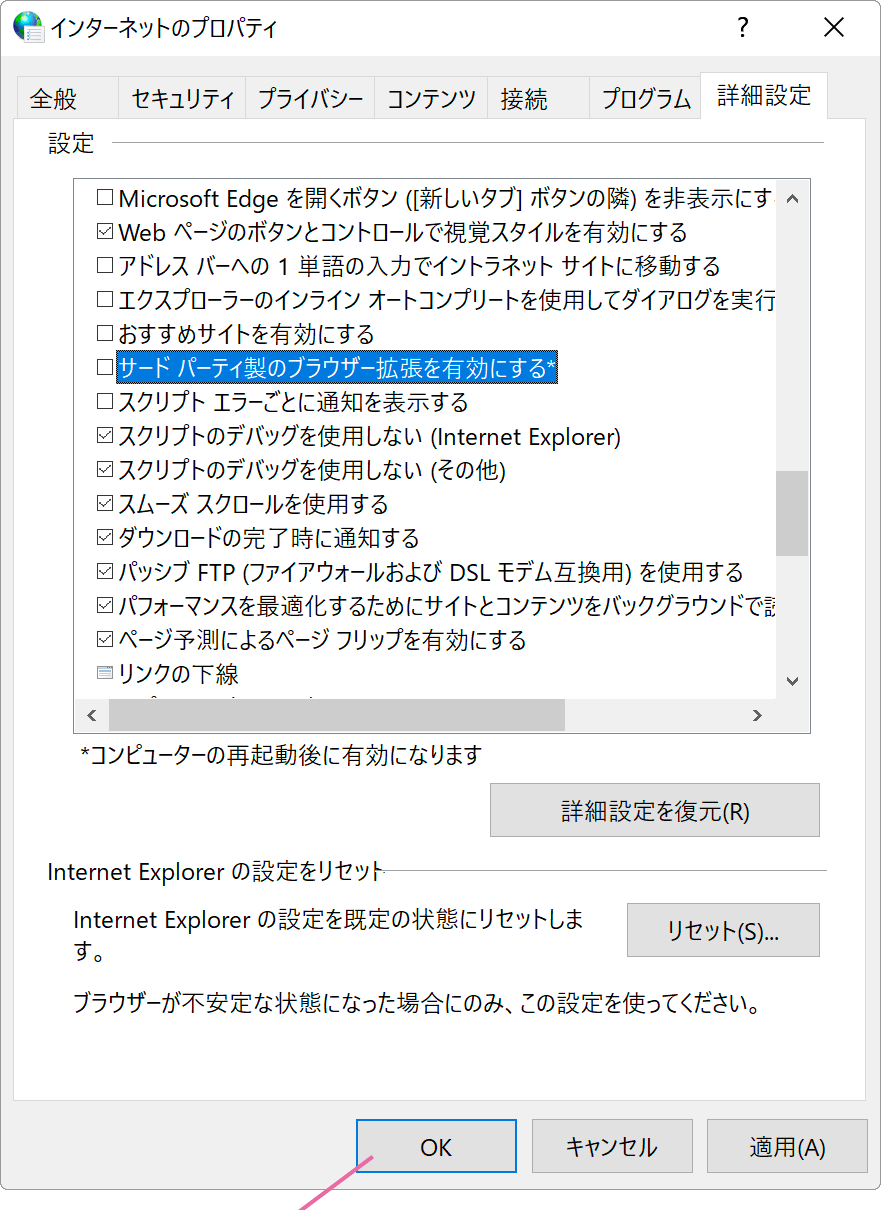Uncheck ダウンロードの完了時に通知する checkbox

(104, 538)
